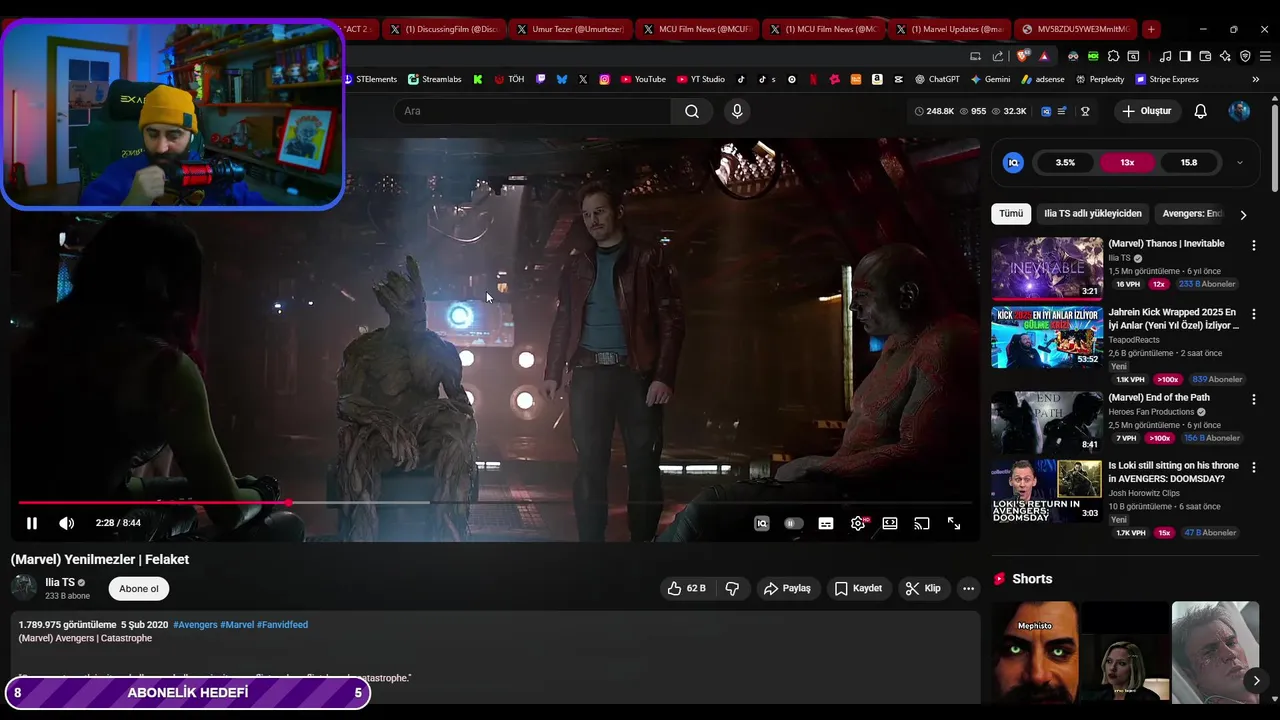Open options for Is Loki still sitting video
The width and height of the screenshot is (1280, 720).
(x=1253, y=467)
